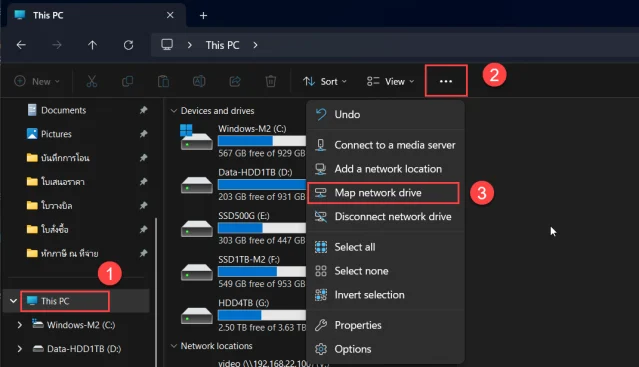
Task: Click the SSD500G (E:) capacity bar
Action: click(262, 228)
